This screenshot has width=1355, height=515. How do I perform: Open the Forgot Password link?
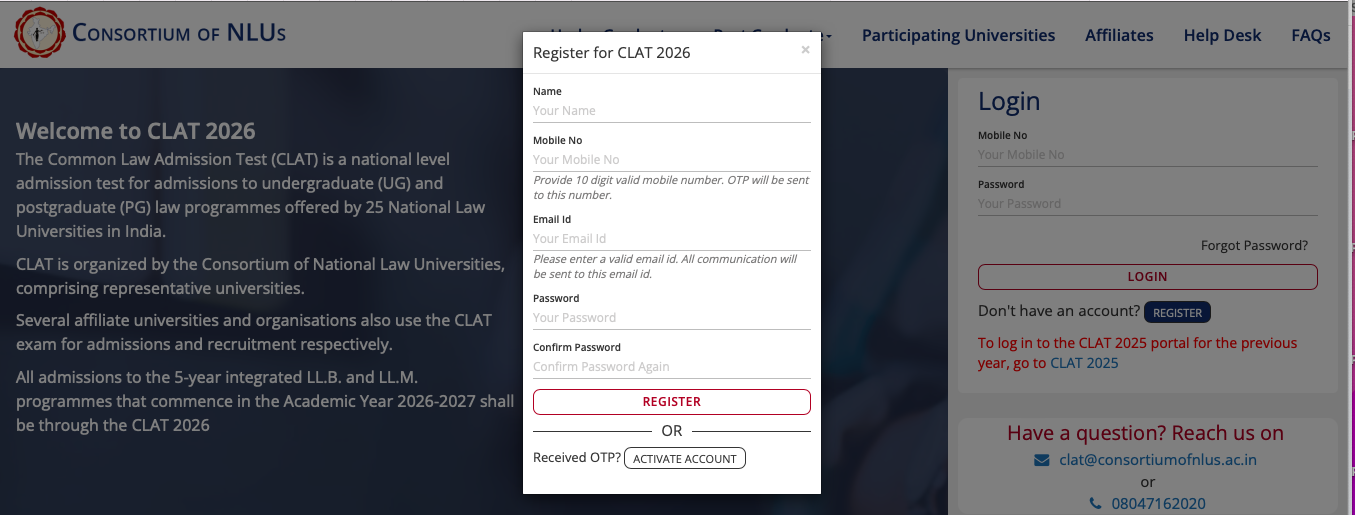tap(1254, 245)
